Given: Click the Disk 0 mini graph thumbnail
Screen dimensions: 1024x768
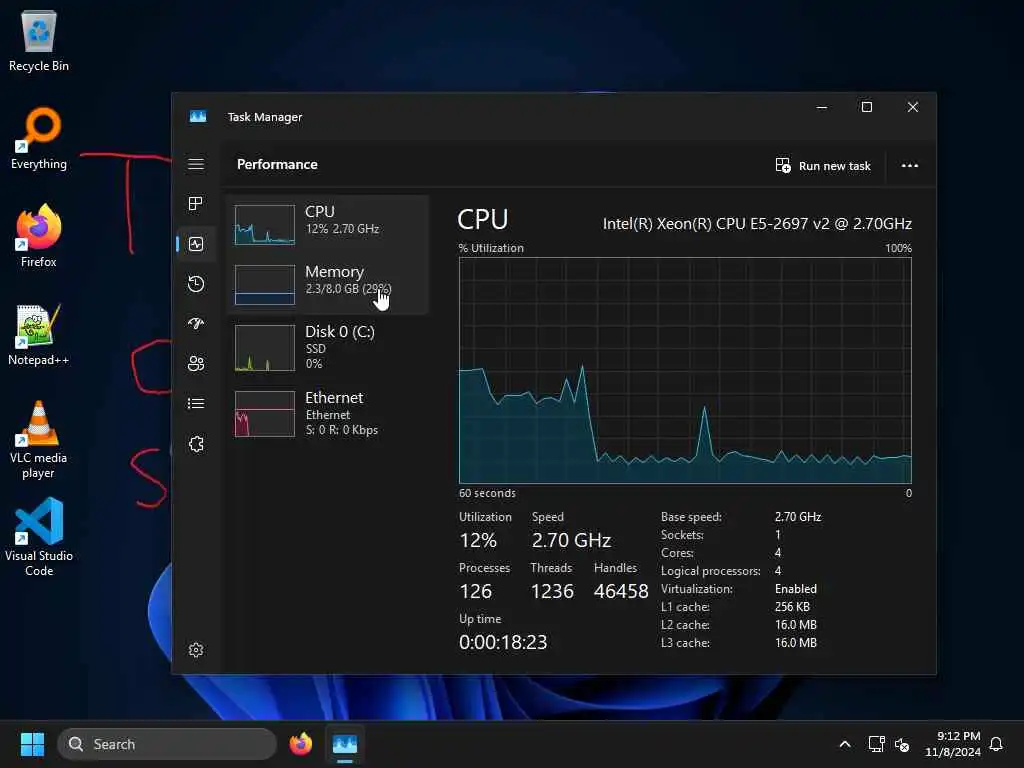Looking at the screenshot, I should click(264, 348).
